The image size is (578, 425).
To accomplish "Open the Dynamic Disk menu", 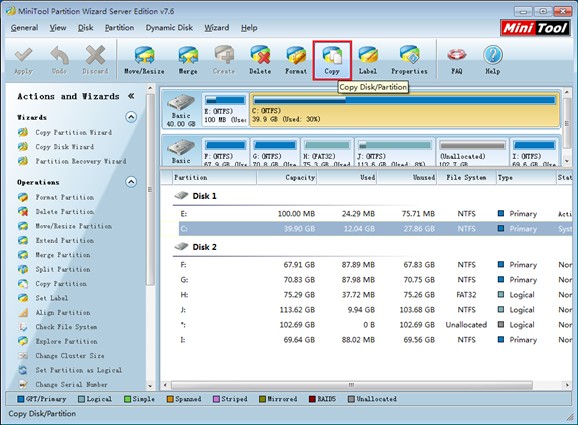I will coord(169,28).
